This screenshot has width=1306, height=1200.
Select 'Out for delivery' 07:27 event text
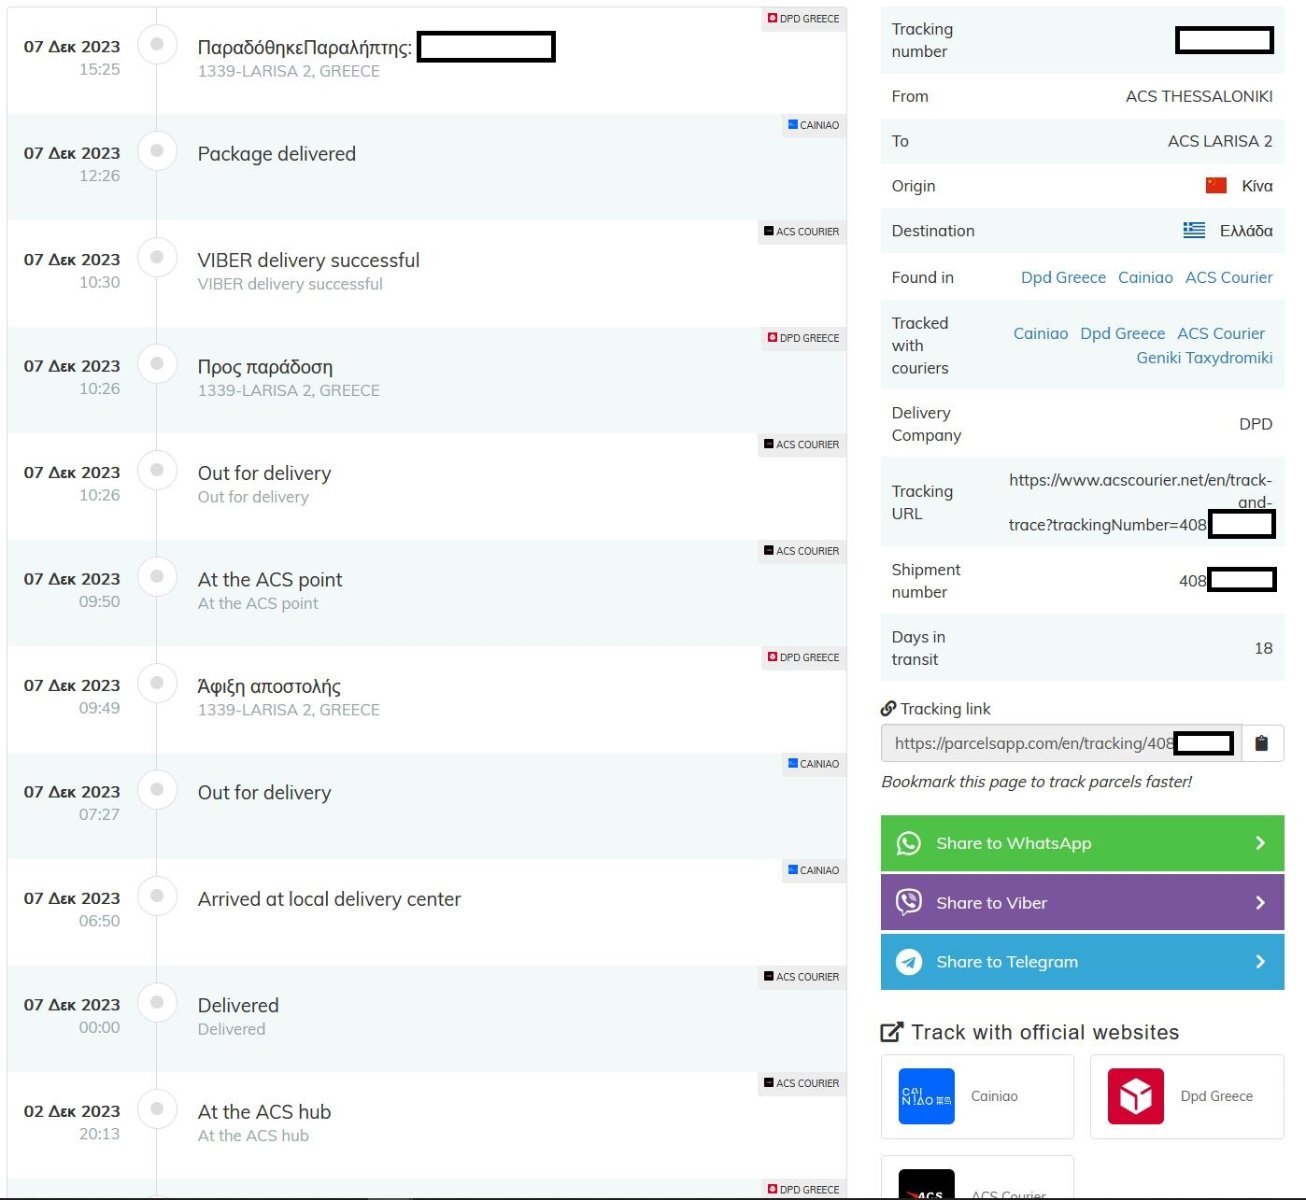(264, 792)
